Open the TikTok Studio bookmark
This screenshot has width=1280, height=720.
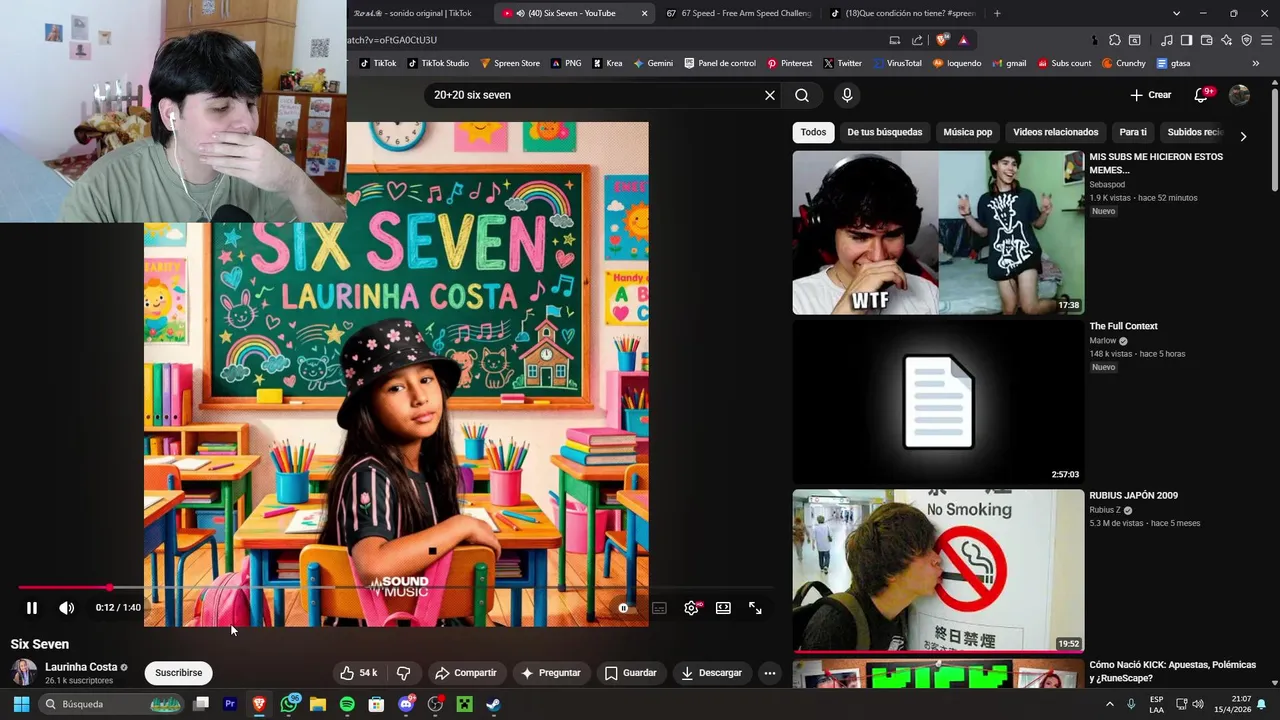437,63
